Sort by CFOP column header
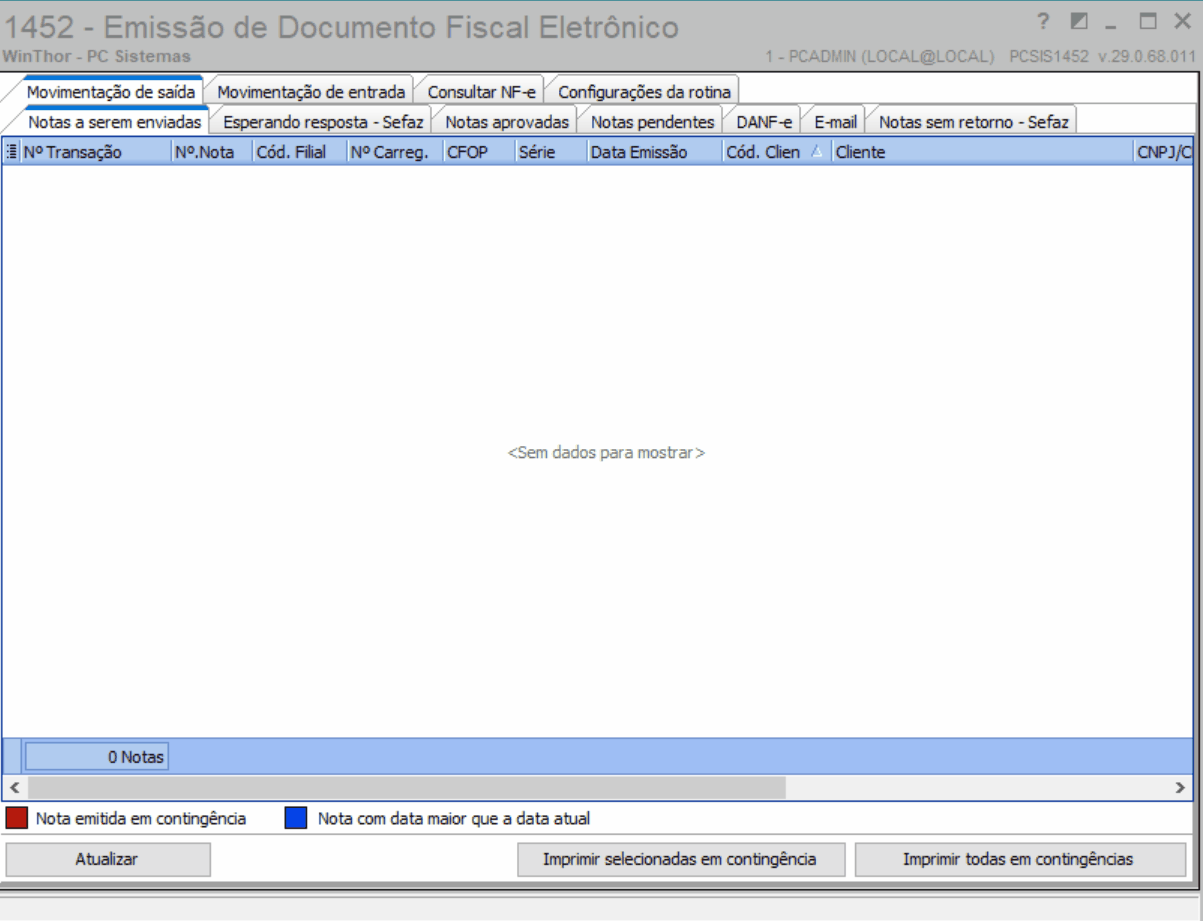1203x921 pixels. [x=479, y=152]
